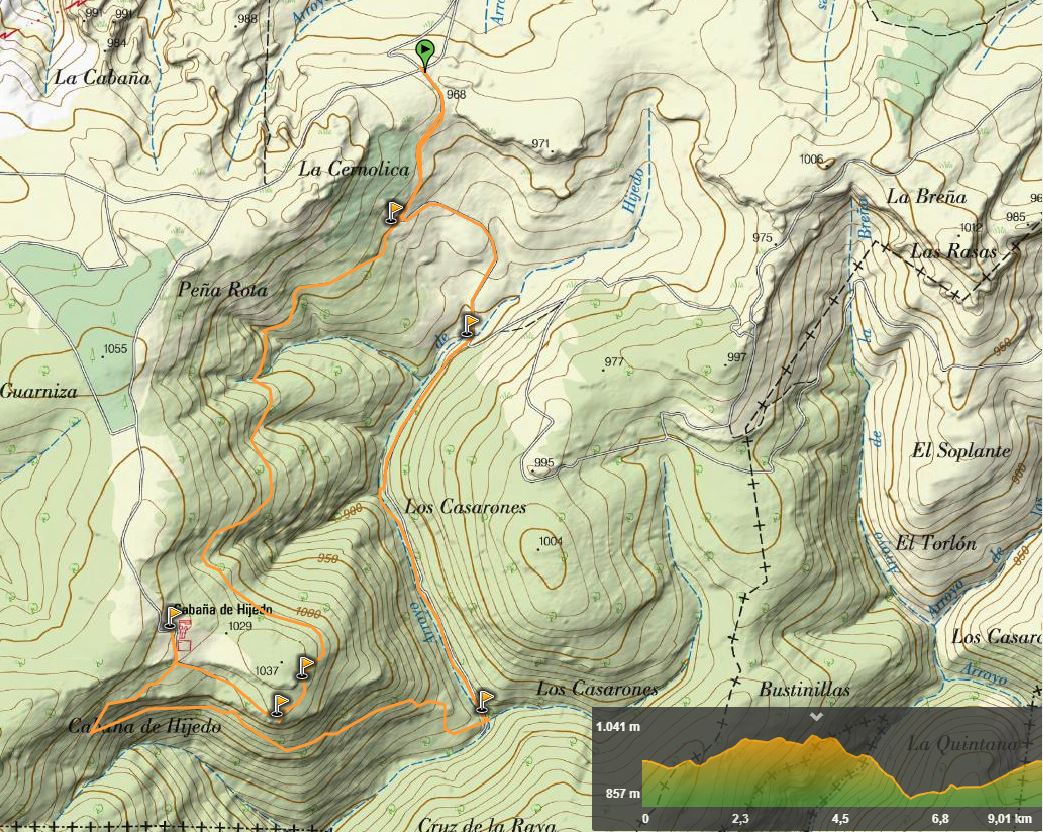Click the Peña Rota place label
The image size is (1043, 832).
[223, 291]
